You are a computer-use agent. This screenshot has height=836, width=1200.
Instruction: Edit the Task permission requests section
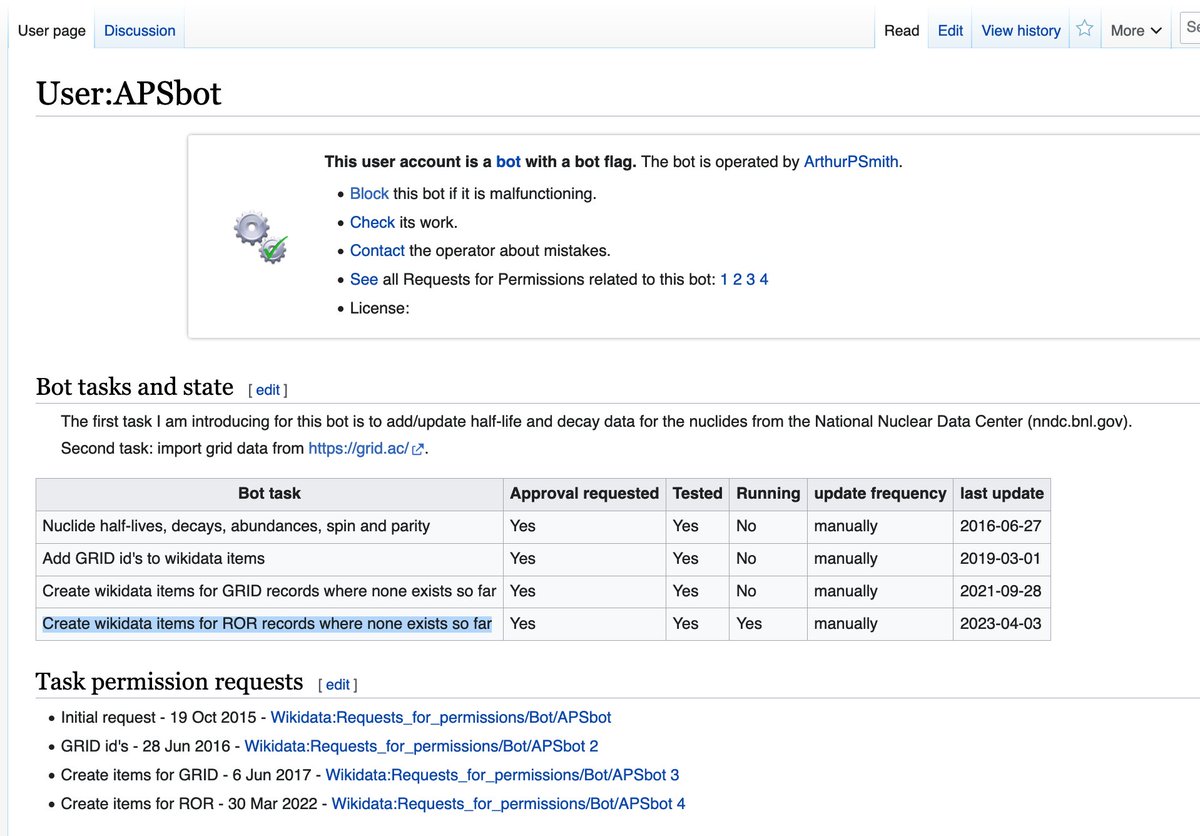tap(338, 684)
